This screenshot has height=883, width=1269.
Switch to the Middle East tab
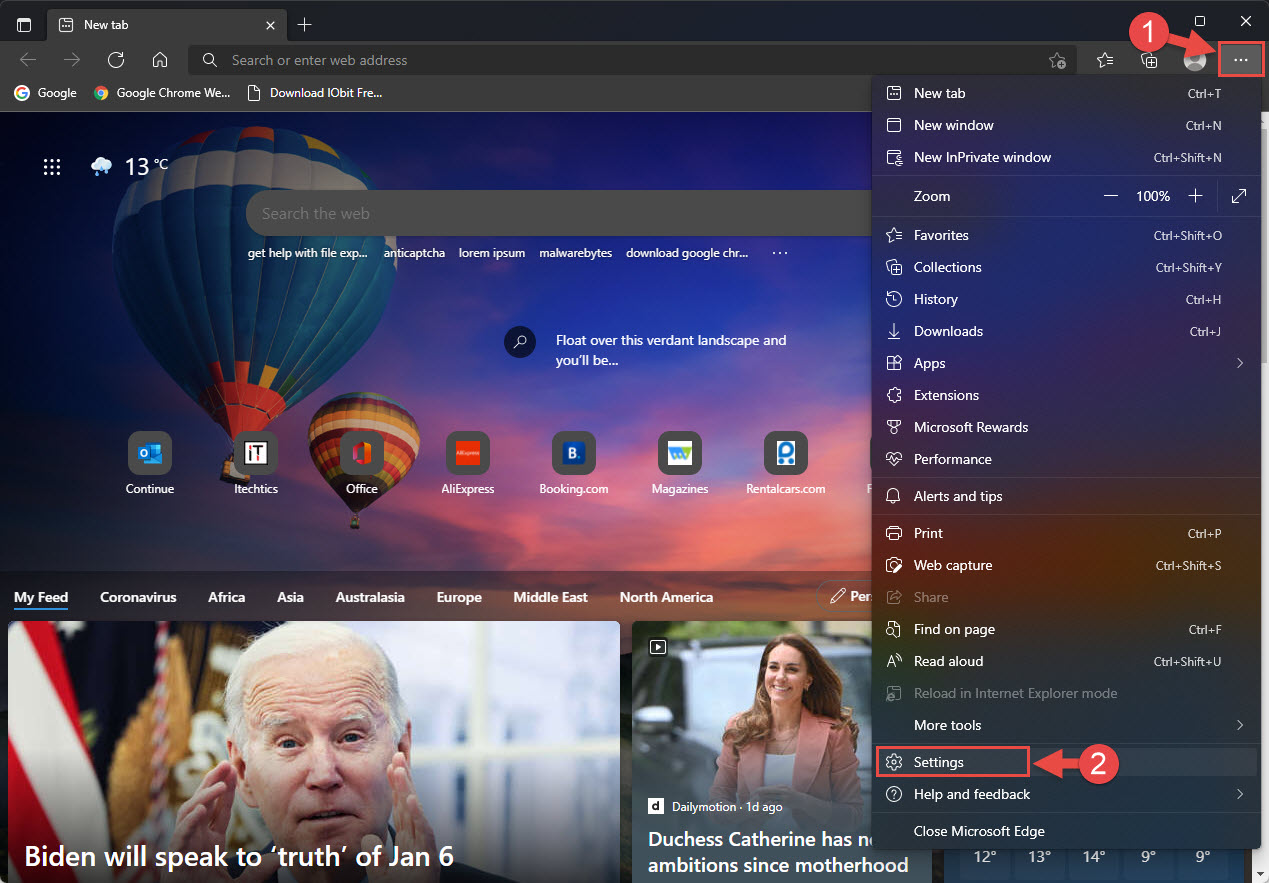coord(550,597)
